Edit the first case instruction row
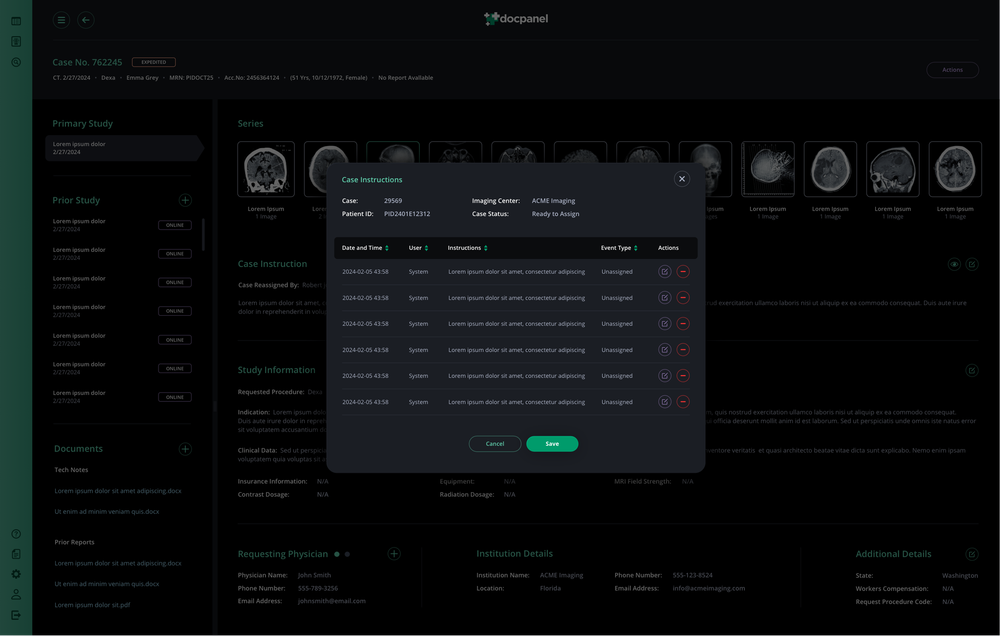Viewport: 1000px width, 636px height. click(x=664, y=271)
